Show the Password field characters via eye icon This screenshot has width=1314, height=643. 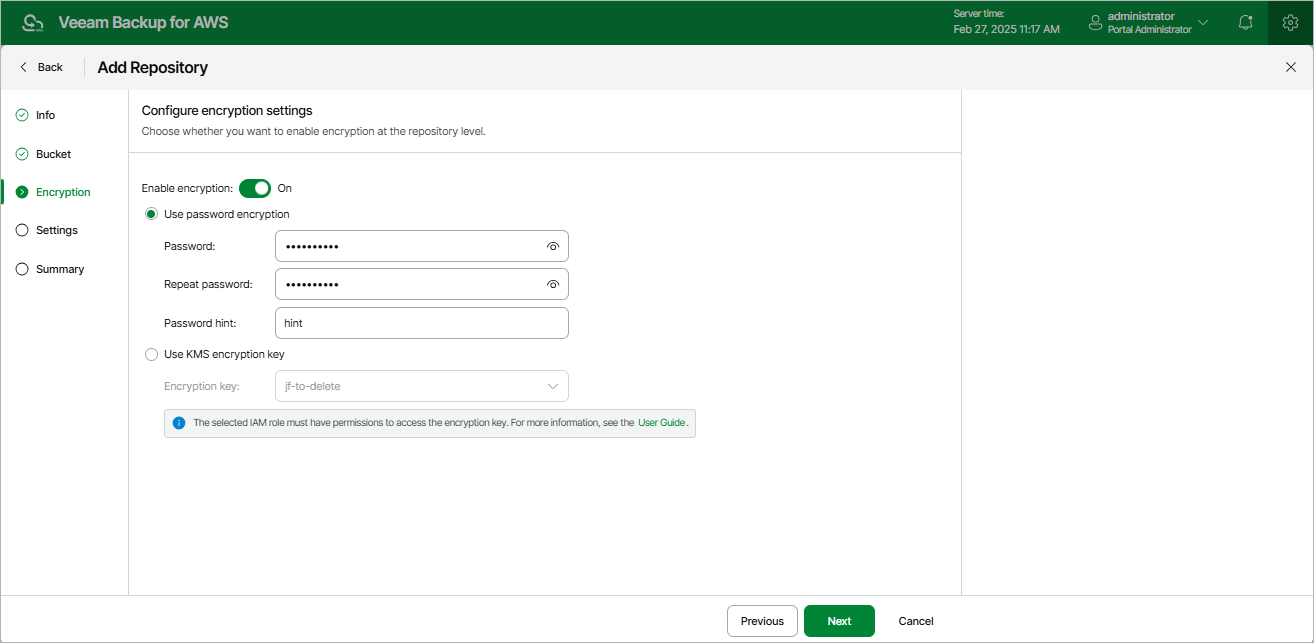(x=553, y=246)
